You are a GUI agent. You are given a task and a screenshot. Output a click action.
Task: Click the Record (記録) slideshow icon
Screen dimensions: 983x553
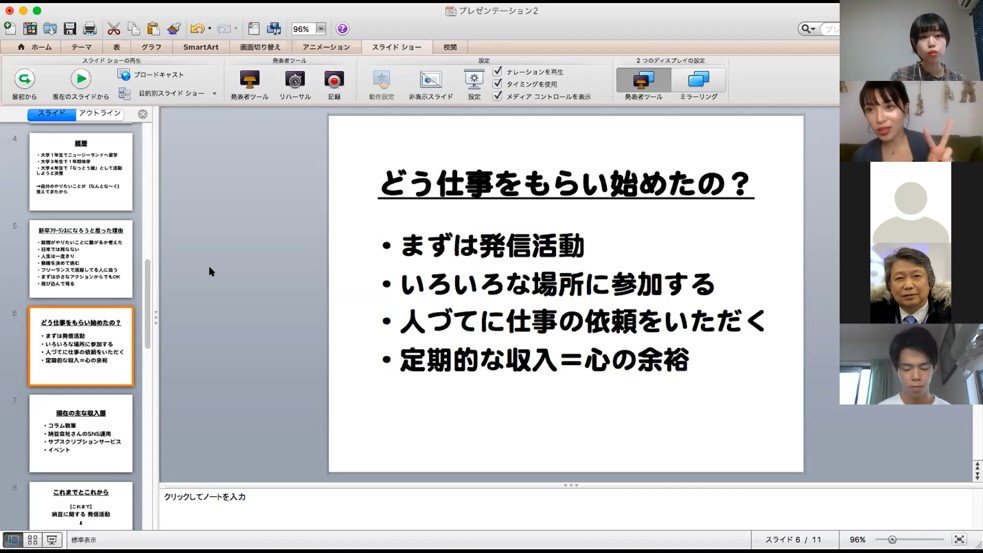click(334, 80)
